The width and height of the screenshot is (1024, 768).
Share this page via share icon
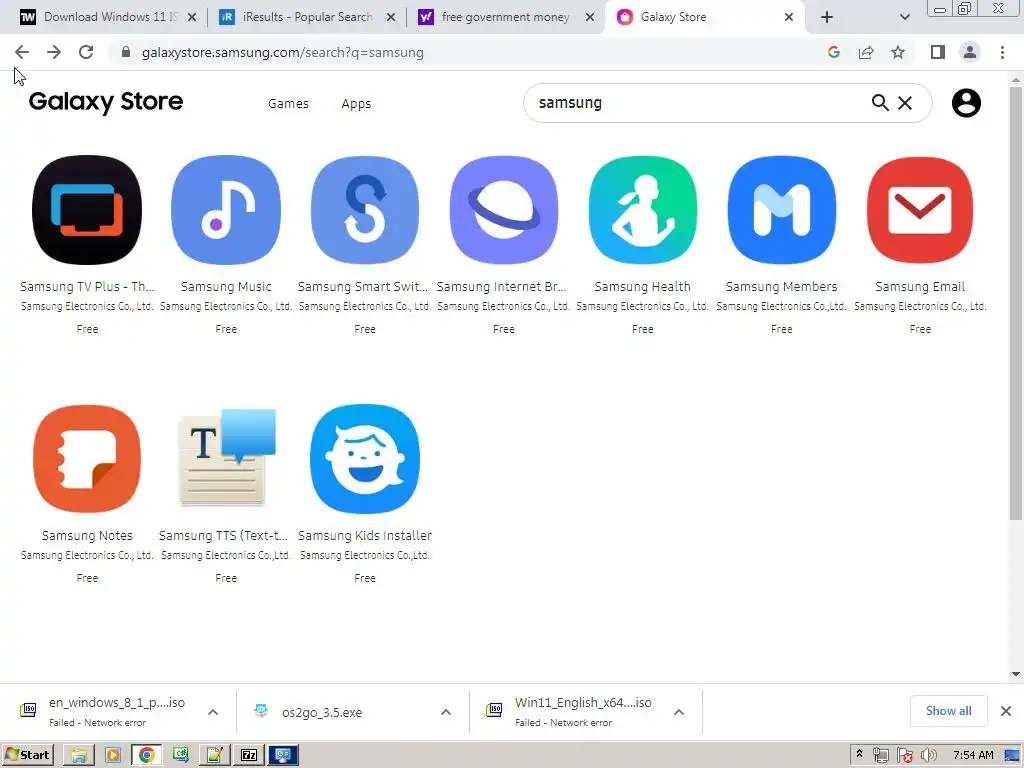coord(866,52)
